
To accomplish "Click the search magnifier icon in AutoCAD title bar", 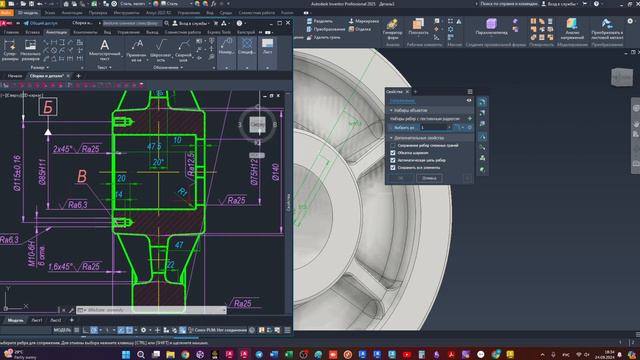I will click(167, 23).
